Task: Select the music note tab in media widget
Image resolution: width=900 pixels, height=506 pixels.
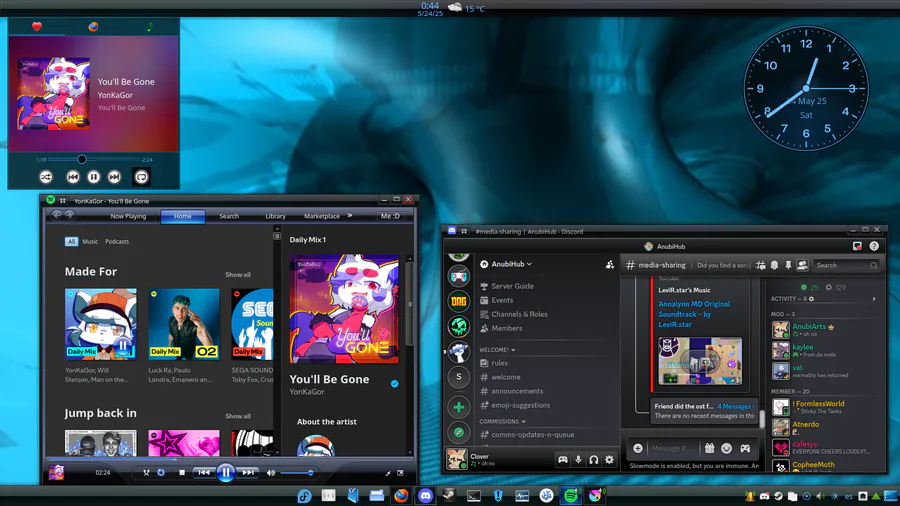Action: (x=150, y=26)
